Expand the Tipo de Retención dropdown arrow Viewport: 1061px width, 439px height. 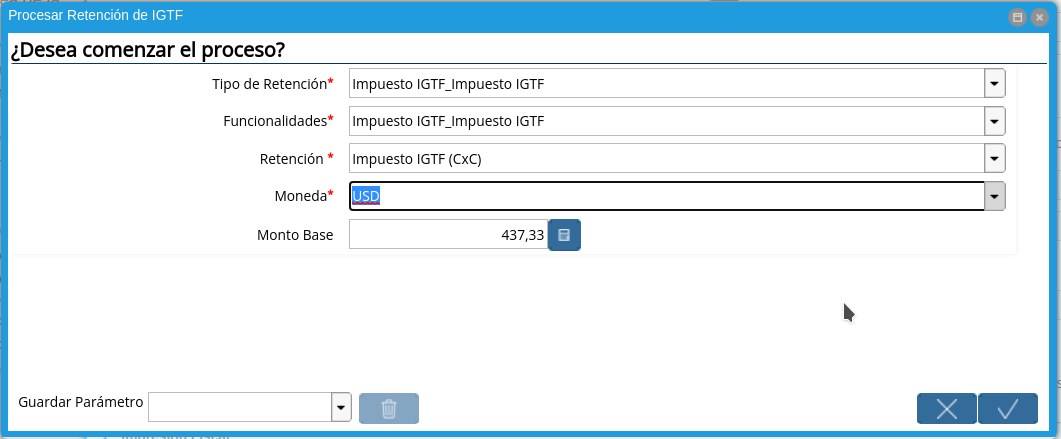[994, 83]
